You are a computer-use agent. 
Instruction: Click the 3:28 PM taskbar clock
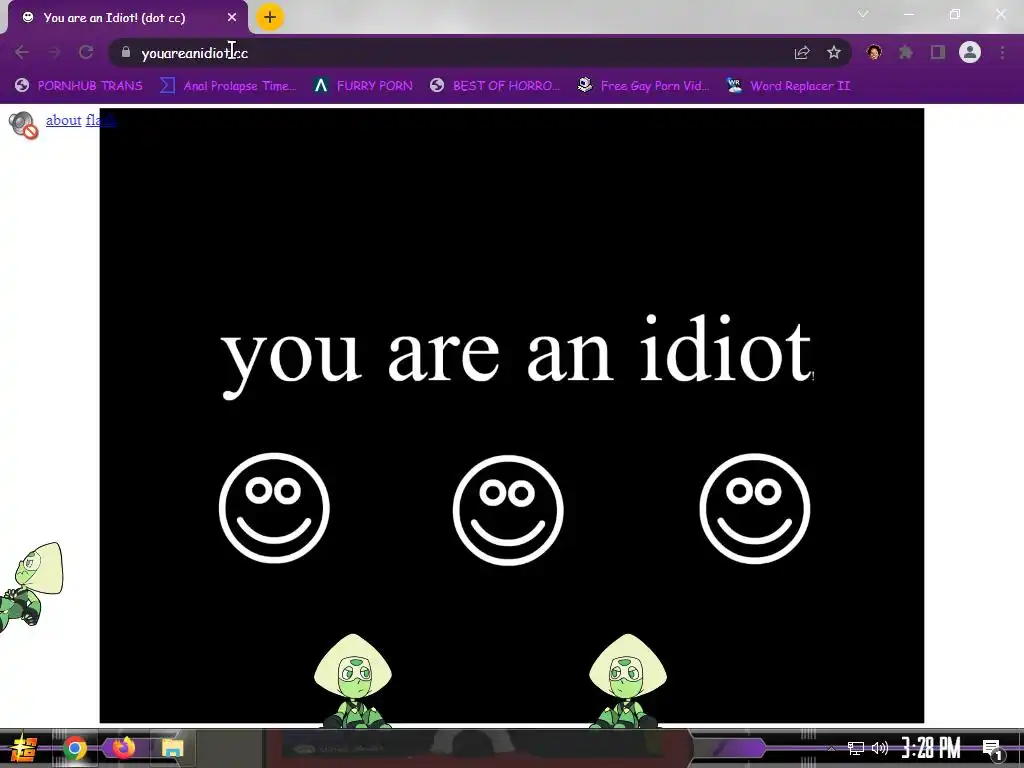(x=931, y=748)
